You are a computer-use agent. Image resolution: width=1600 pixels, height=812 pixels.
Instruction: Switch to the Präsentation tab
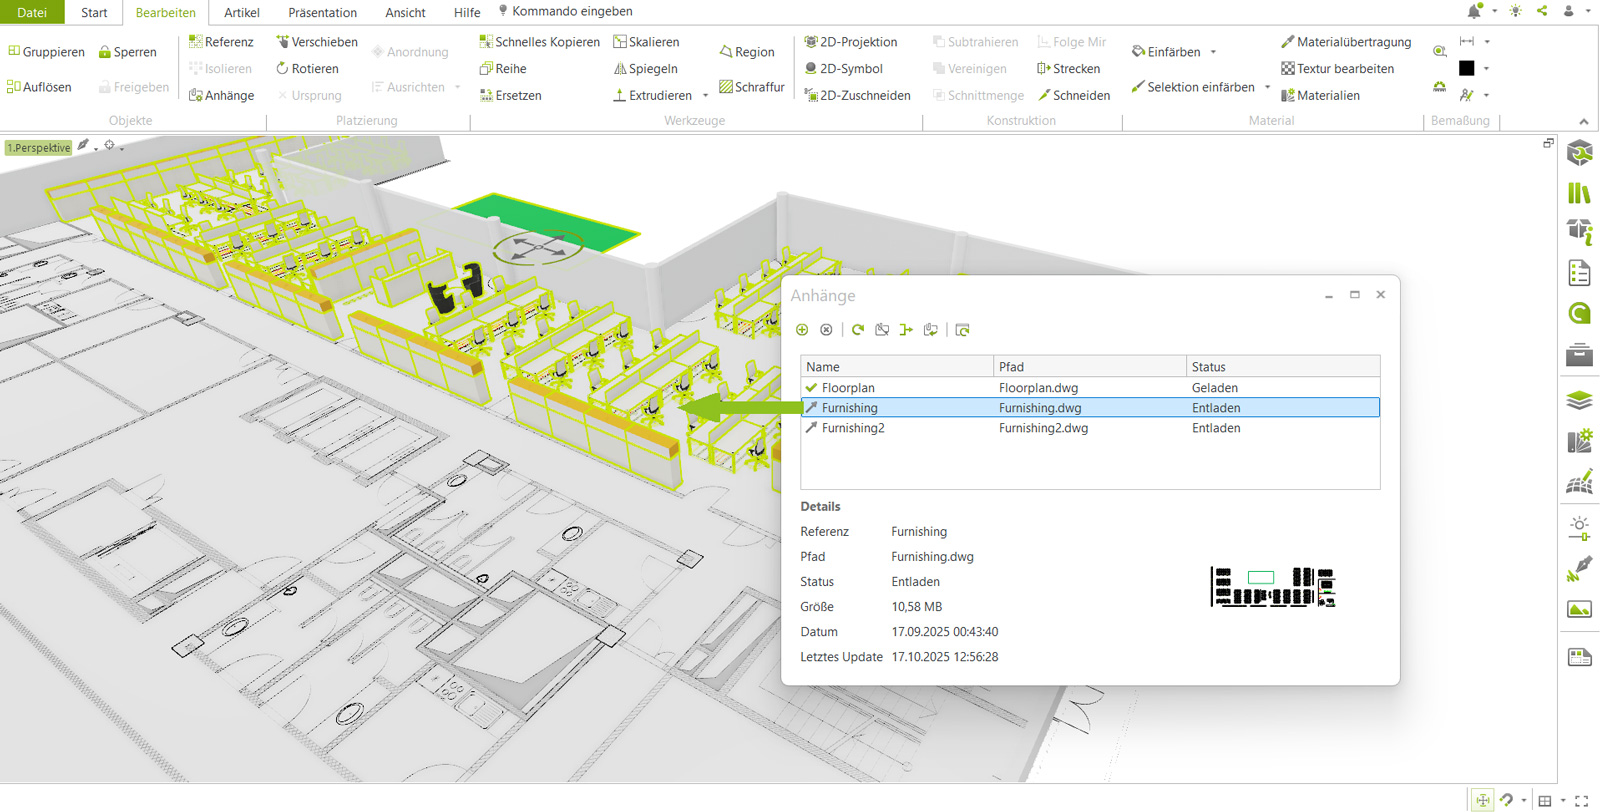pyautogui.click(x=322, y=13)
